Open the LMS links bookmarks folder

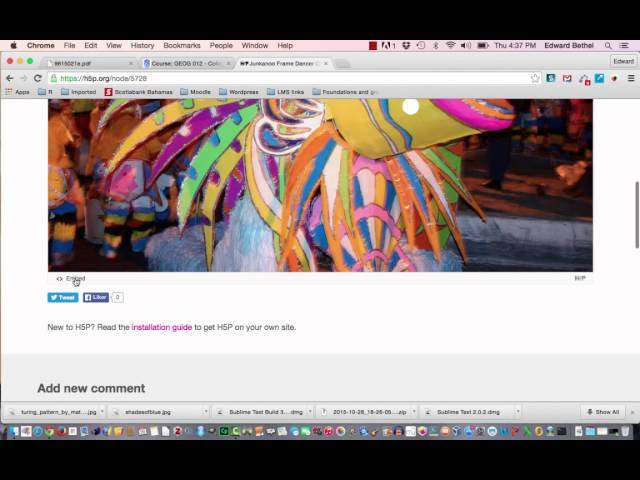285,92
